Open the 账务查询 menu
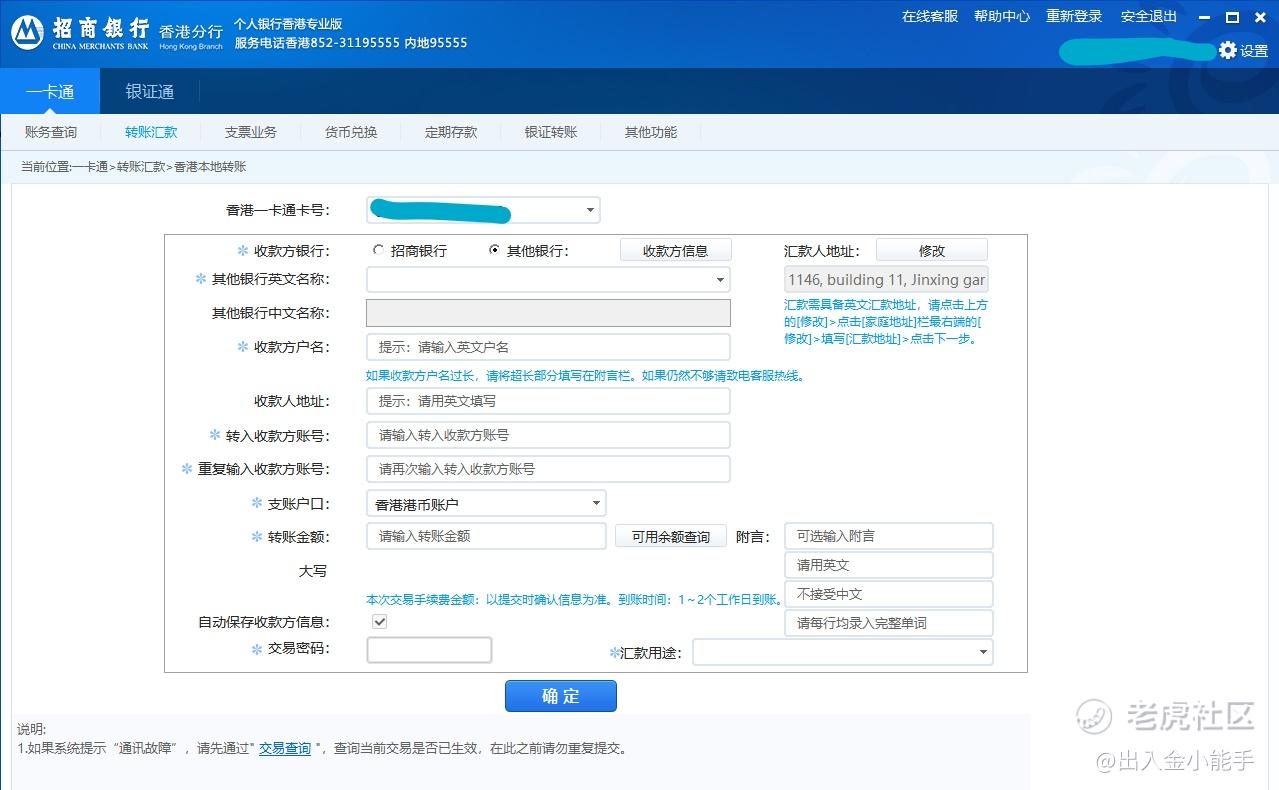The image size is (1279, 790). pos(50,132)
